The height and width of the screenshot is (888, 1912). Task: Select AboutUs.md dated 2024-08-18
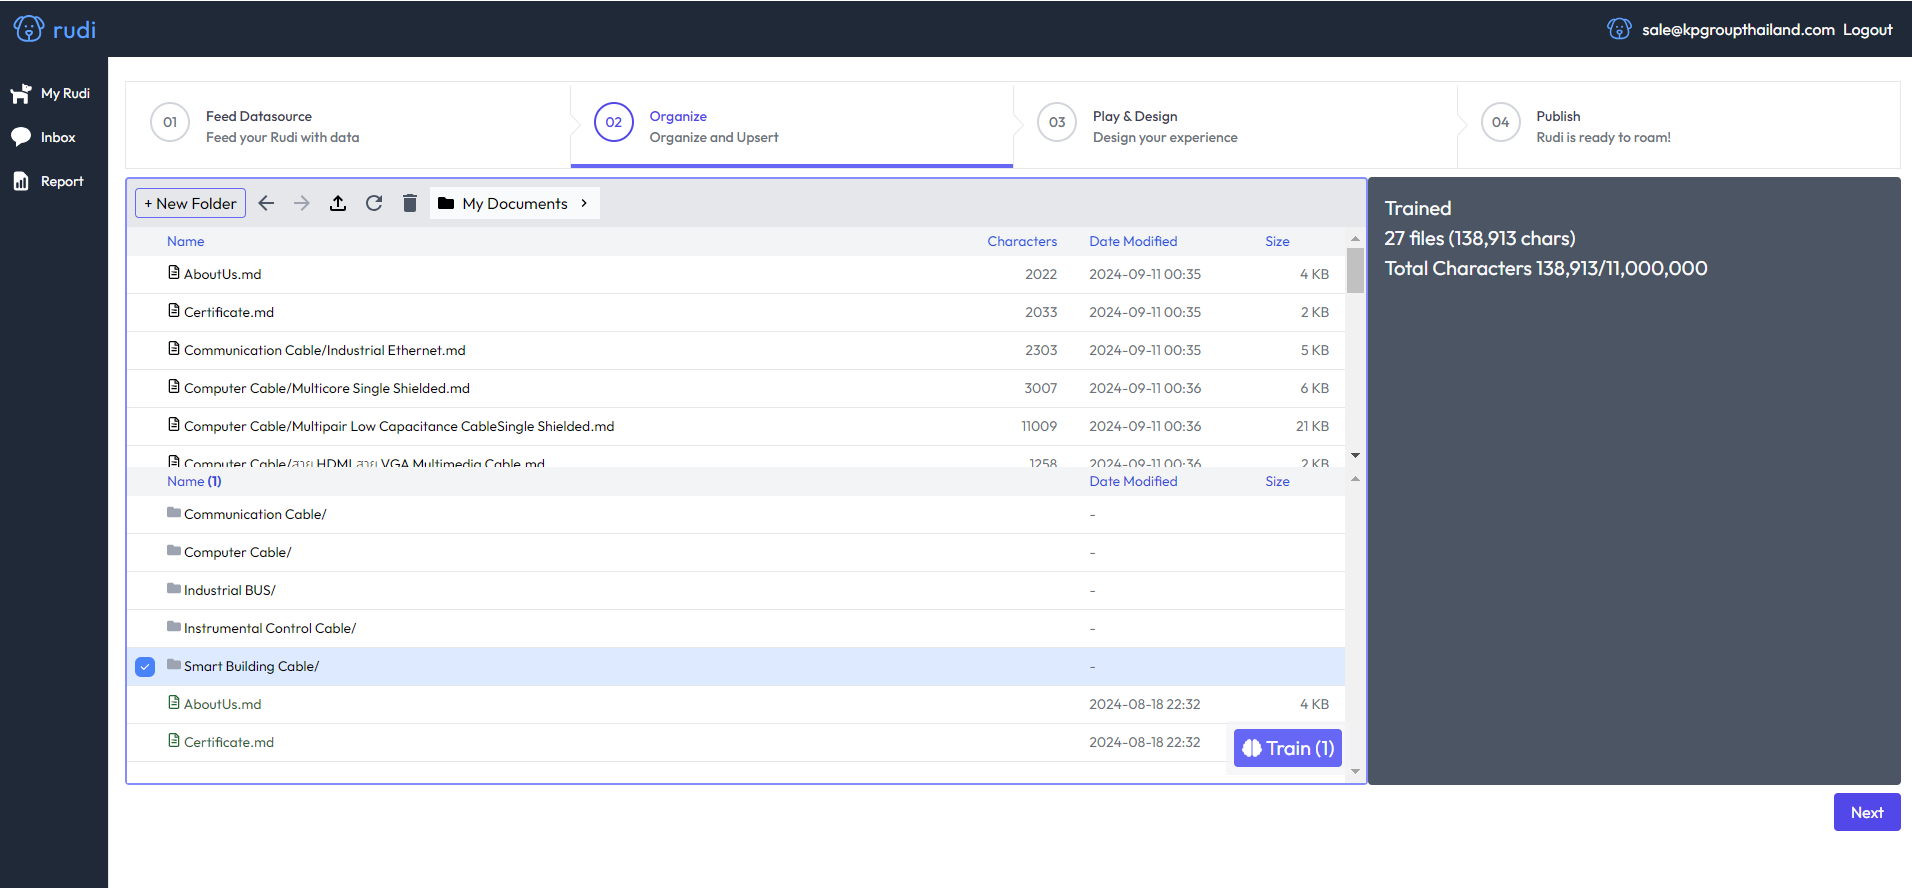point(735,704)
